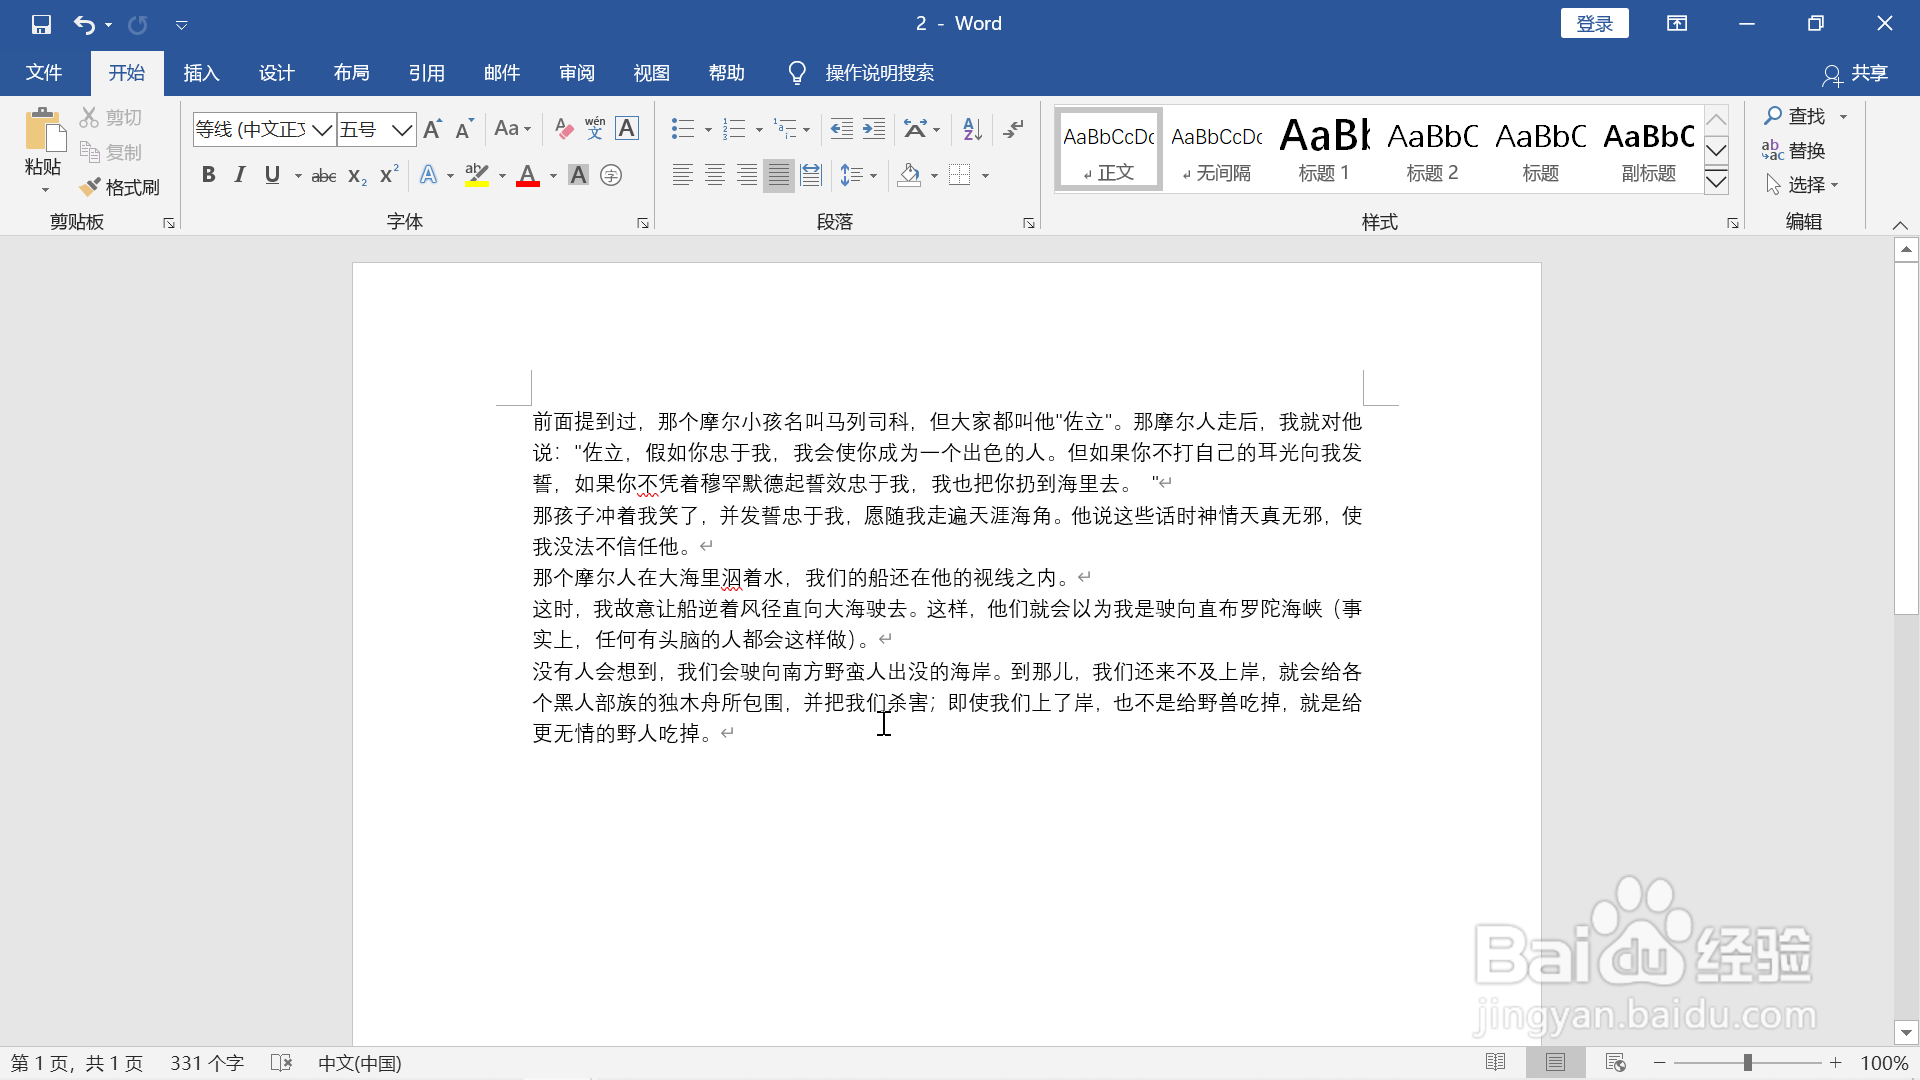The image size is (1920, 1080).
Task: Click the red font color swatch
Action: [528, 176]
